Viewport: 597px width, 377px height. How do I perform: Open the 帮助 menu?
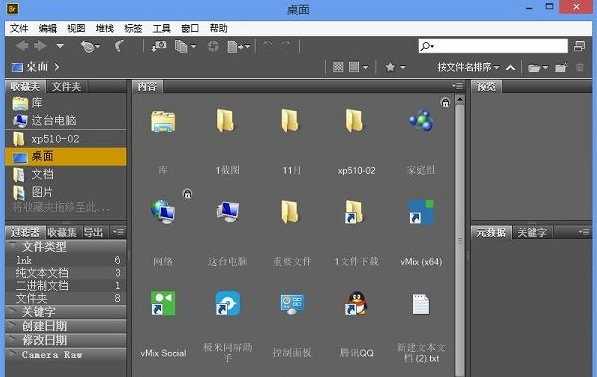click(x=219, y=28)
